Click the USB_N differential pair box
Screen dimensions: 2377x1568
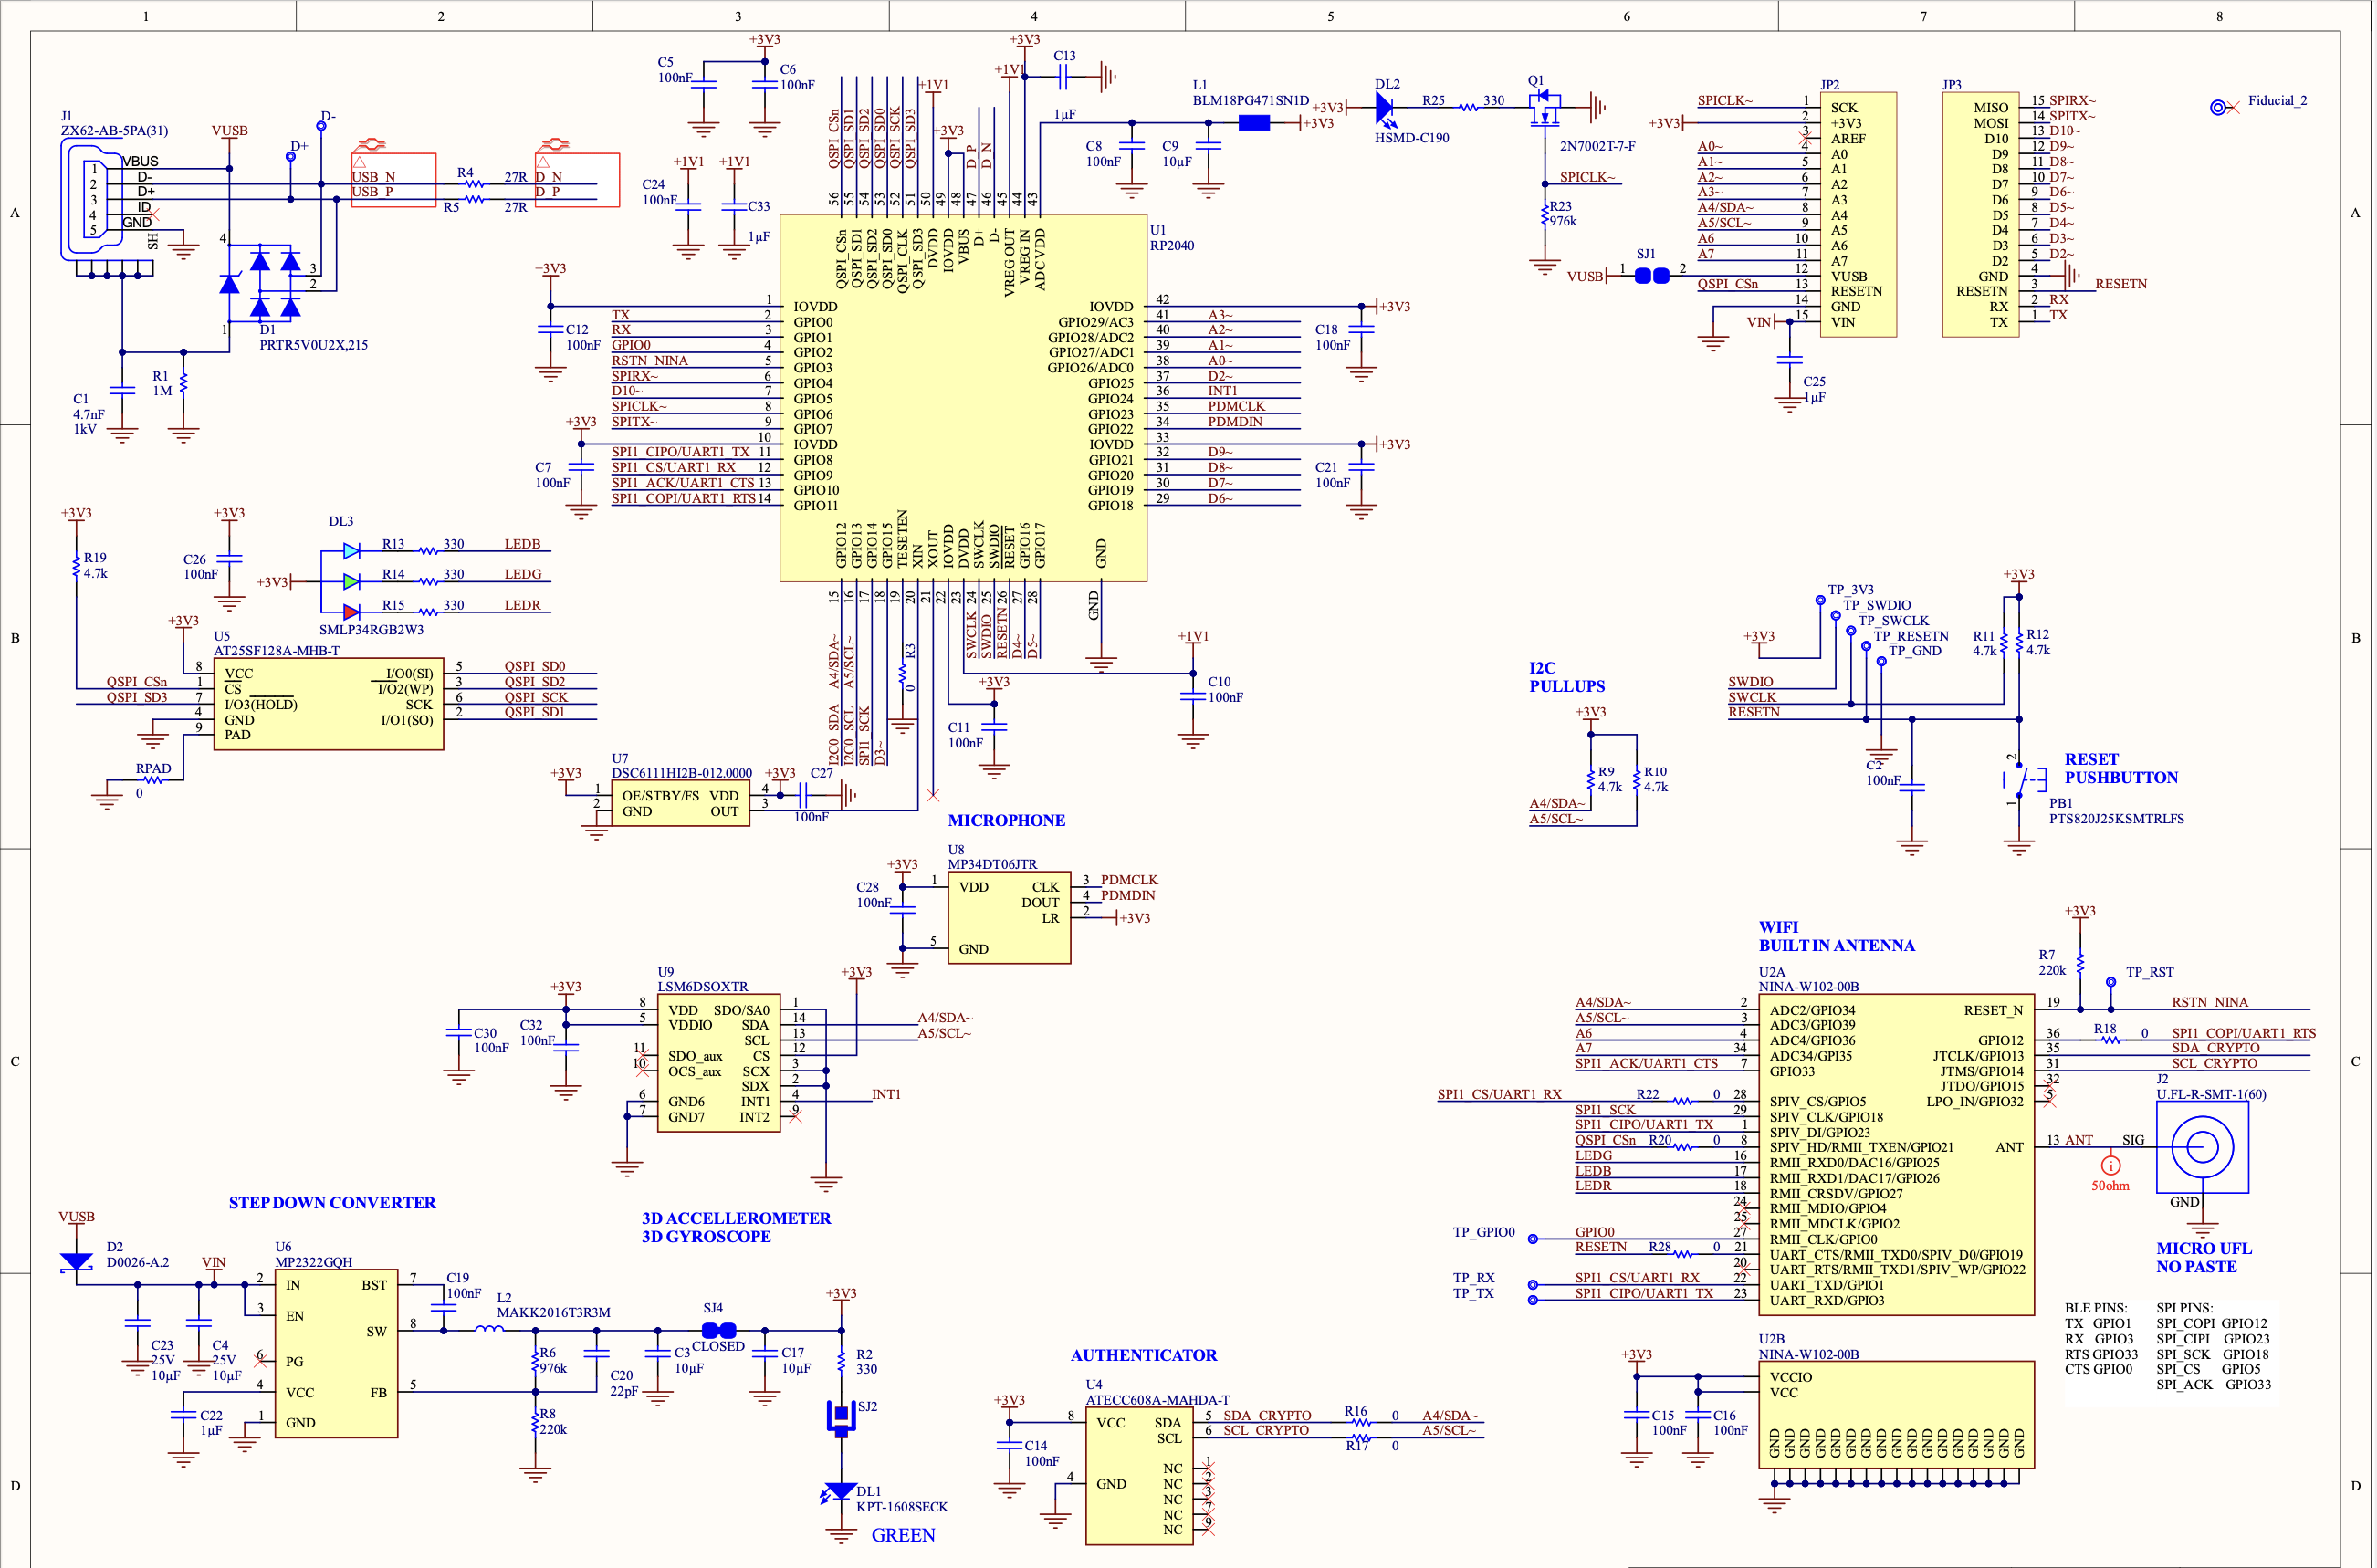click(x=394, y=180)
